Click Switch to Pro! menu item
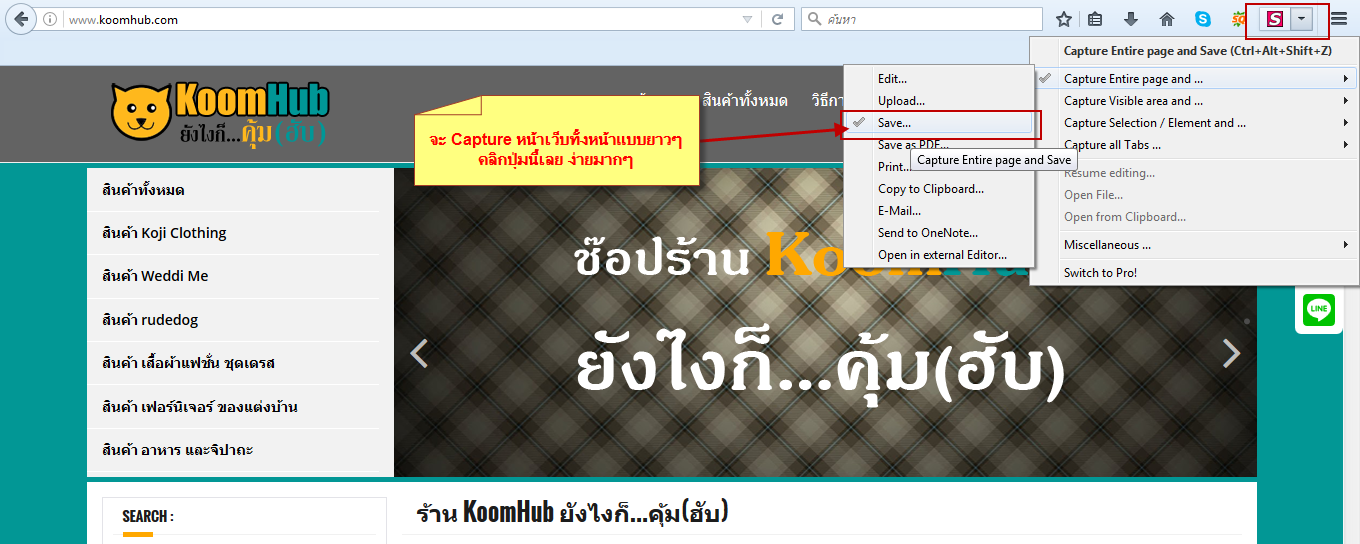This screenshot has height=544, width=1360. point(1195,273)
